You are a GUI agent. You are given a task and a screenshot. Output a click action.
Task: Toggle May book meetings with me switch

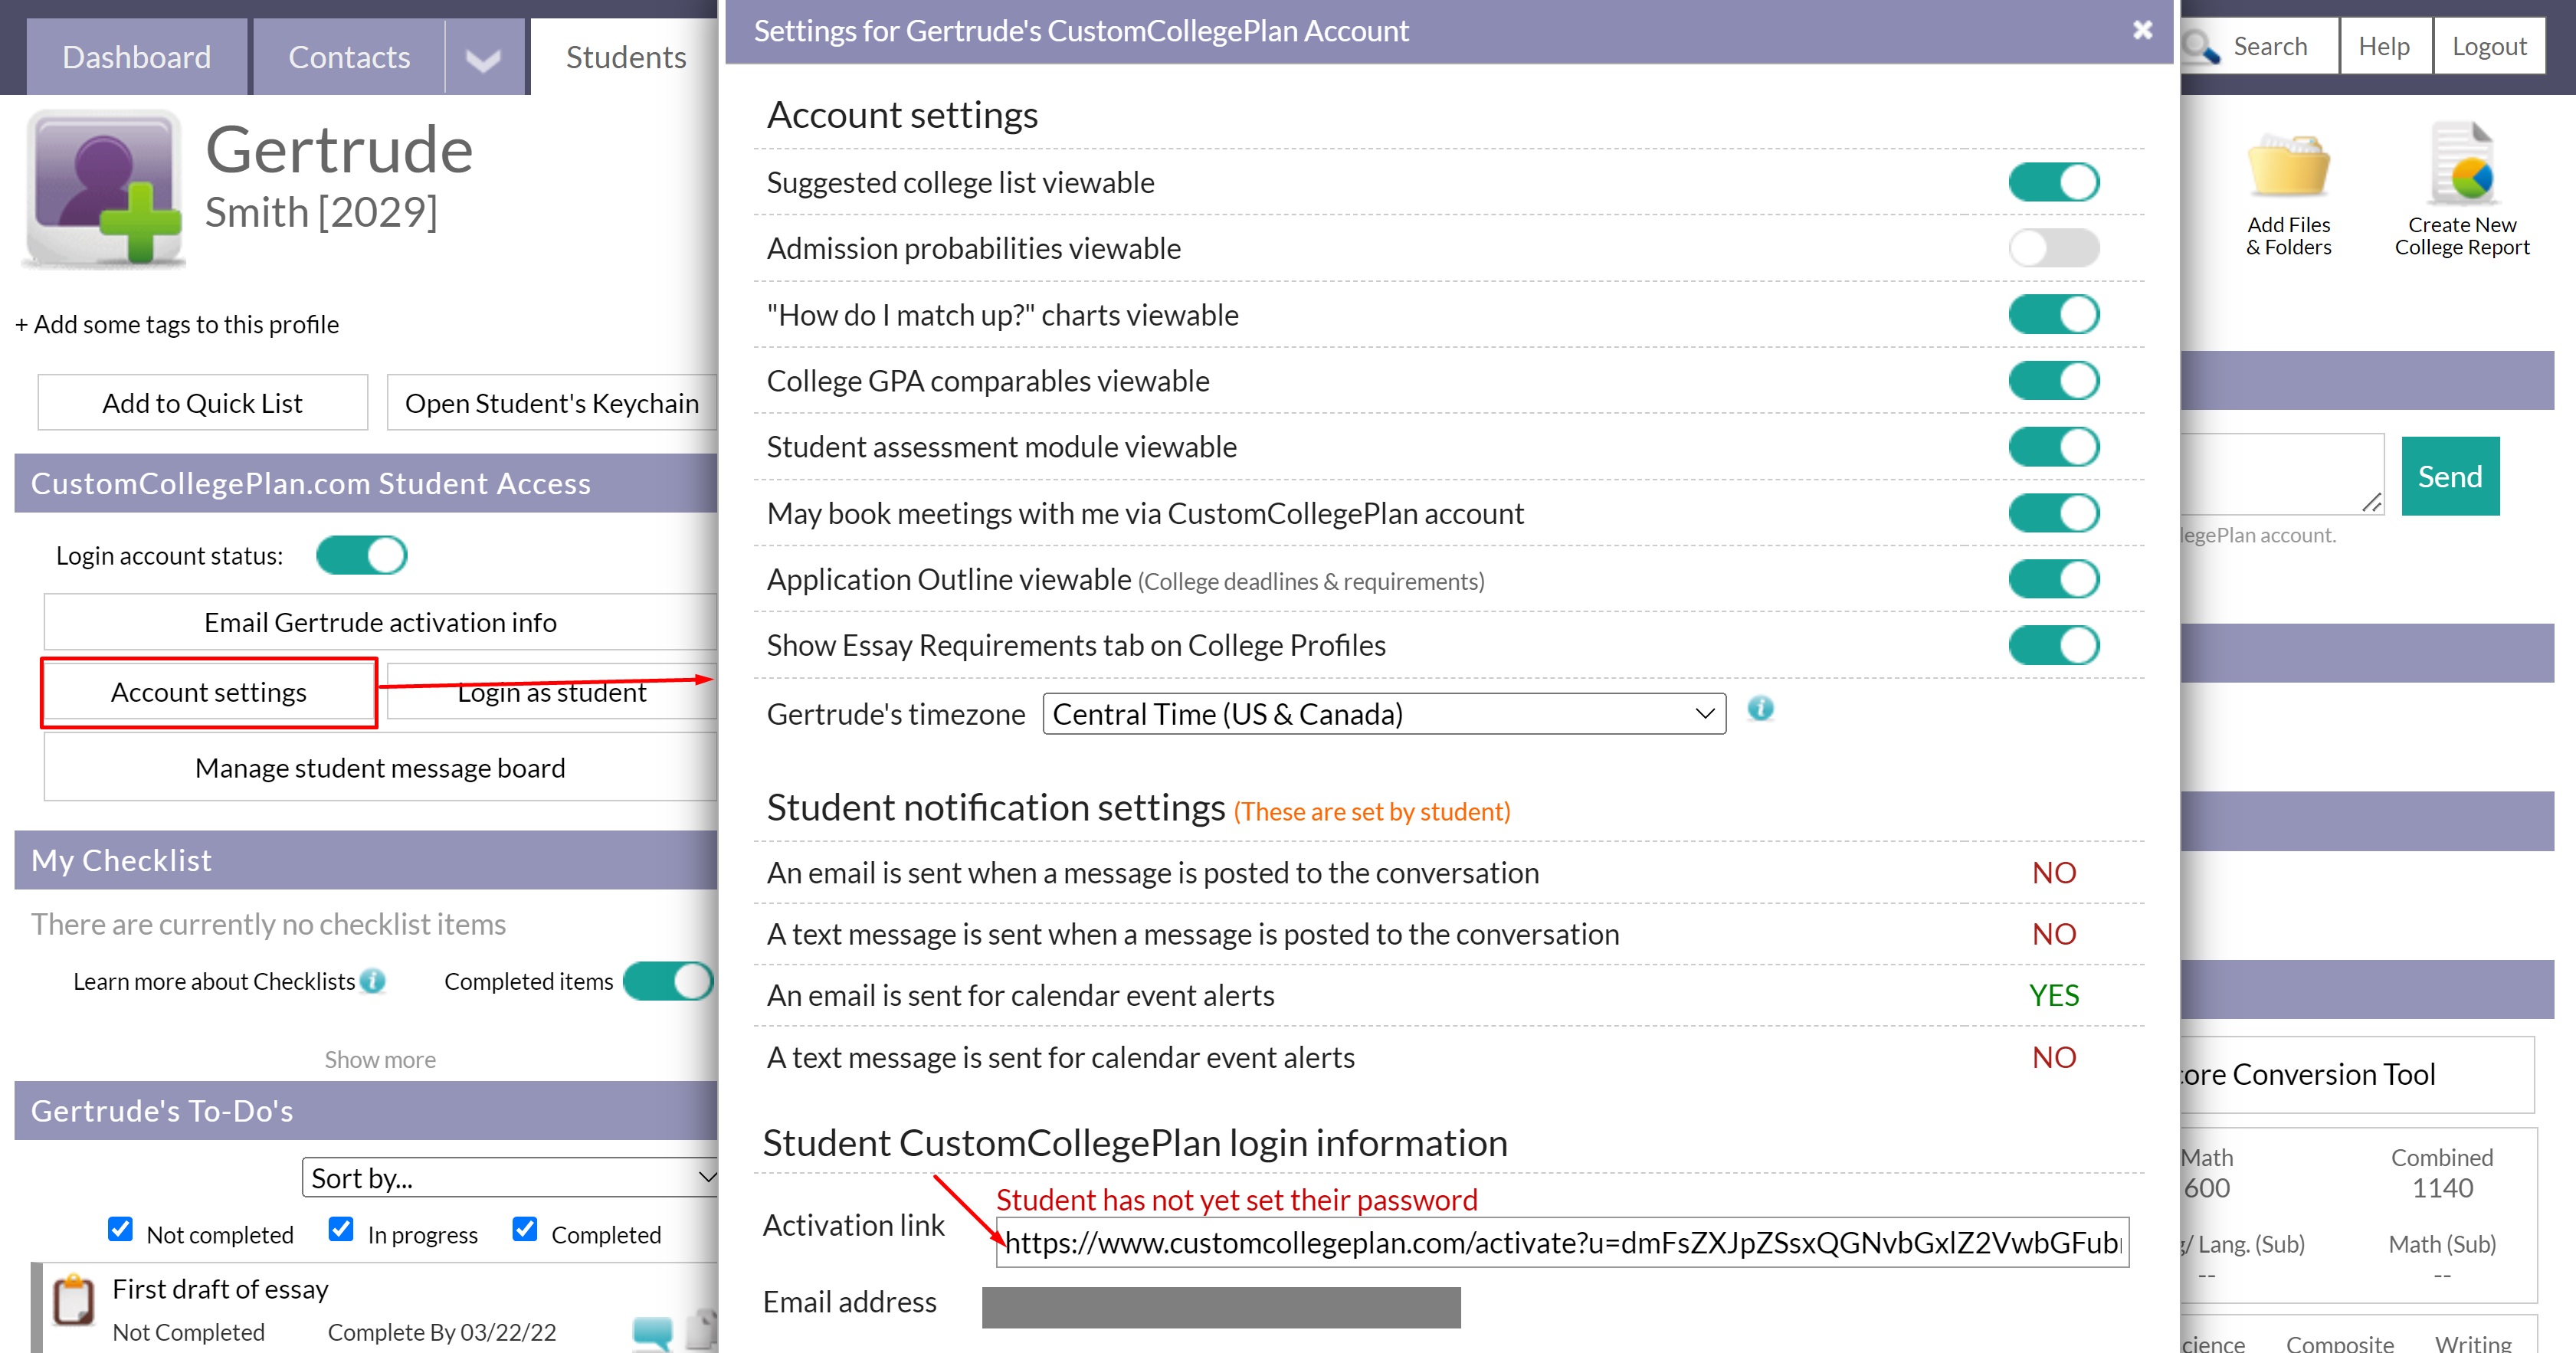coord(2053,513)
